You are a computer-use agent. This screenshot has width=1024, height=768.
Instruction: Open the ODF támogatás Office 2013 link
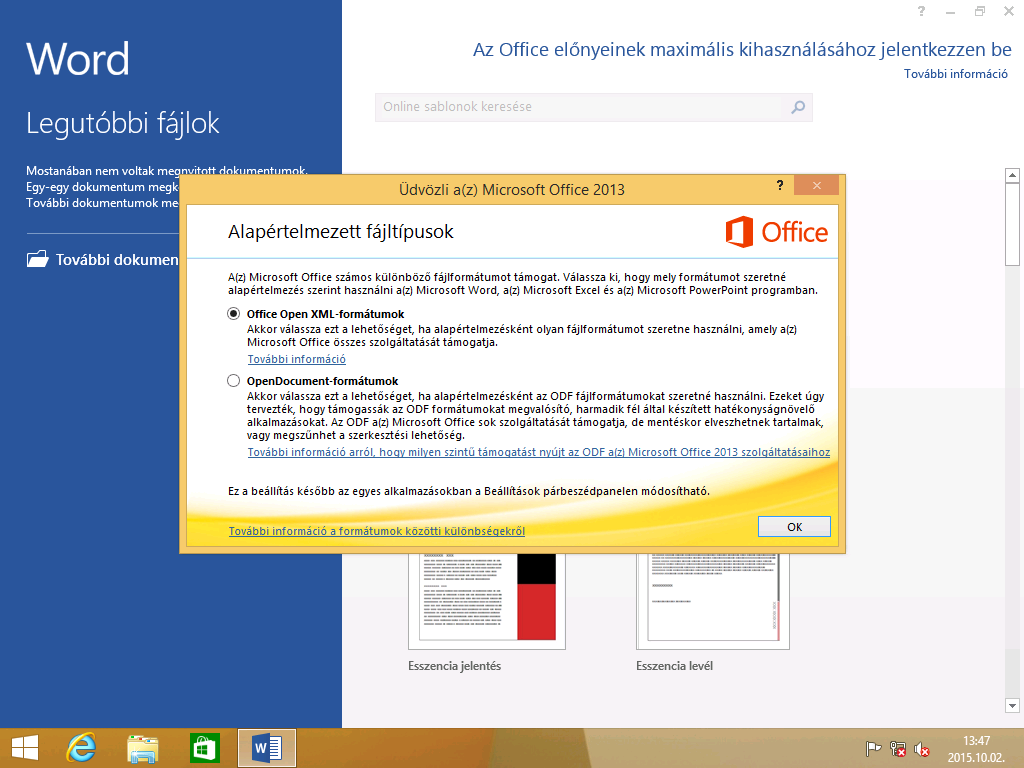pyautogui.click(x=539, y=452)
